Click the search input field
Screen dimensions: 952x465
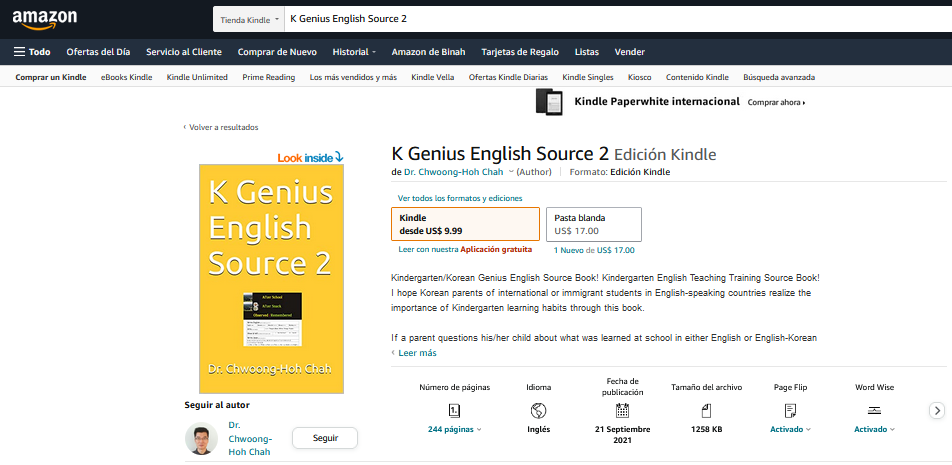click(x=618, y=19)
